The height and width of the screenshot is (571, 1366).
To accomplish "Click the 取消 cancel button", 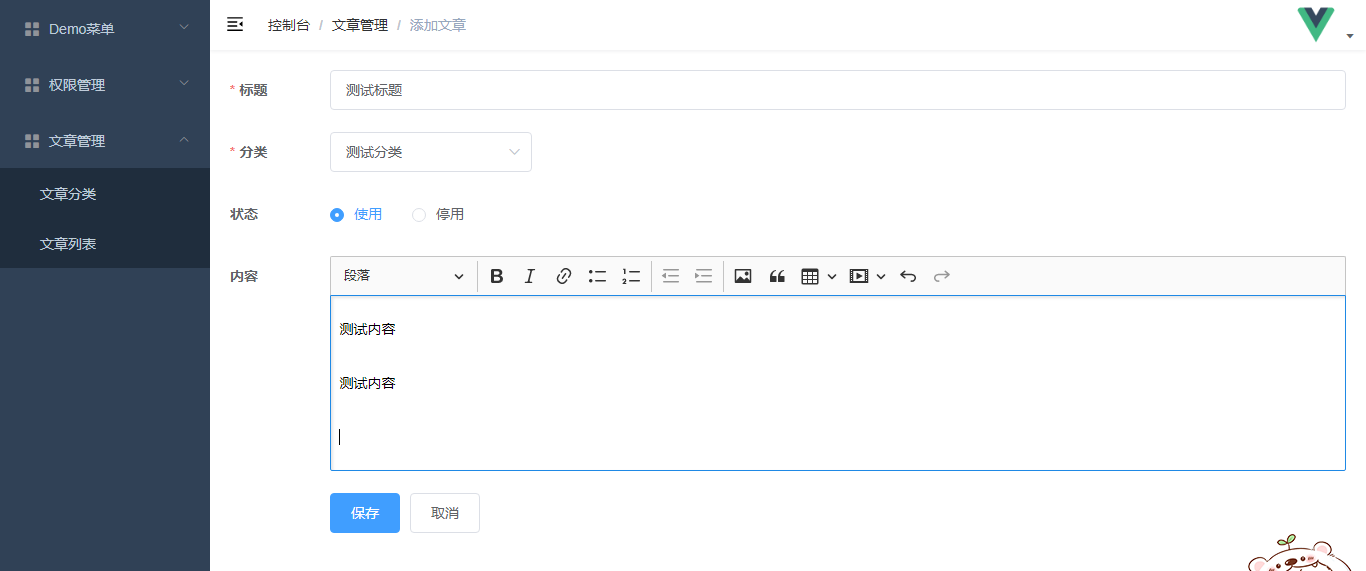I will click(444, 513).
